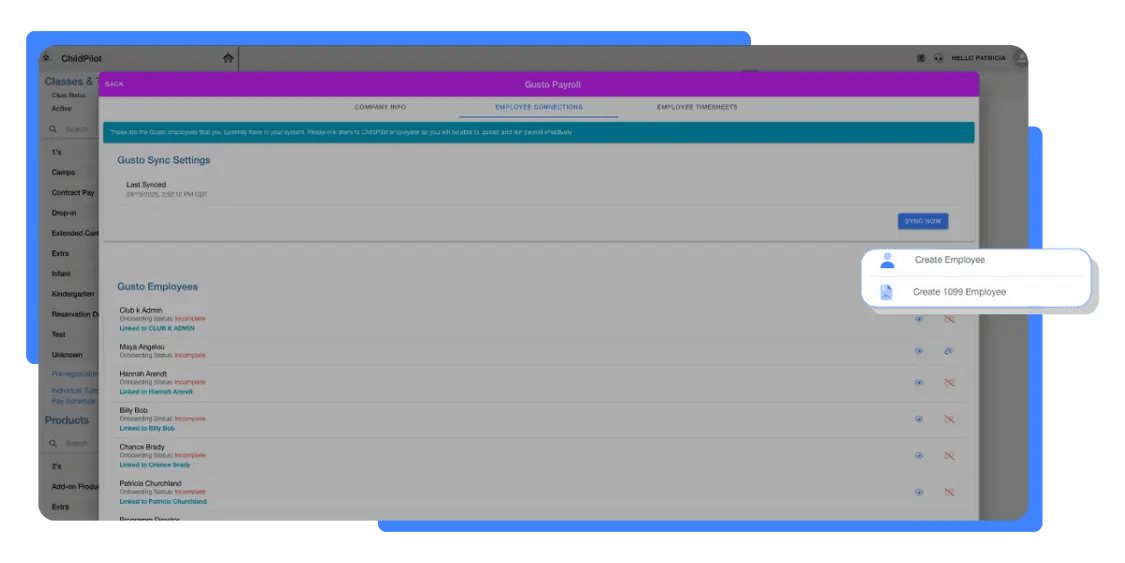
Task: Click the Gusto Employees section heading
Action: [x=157, y=286]
